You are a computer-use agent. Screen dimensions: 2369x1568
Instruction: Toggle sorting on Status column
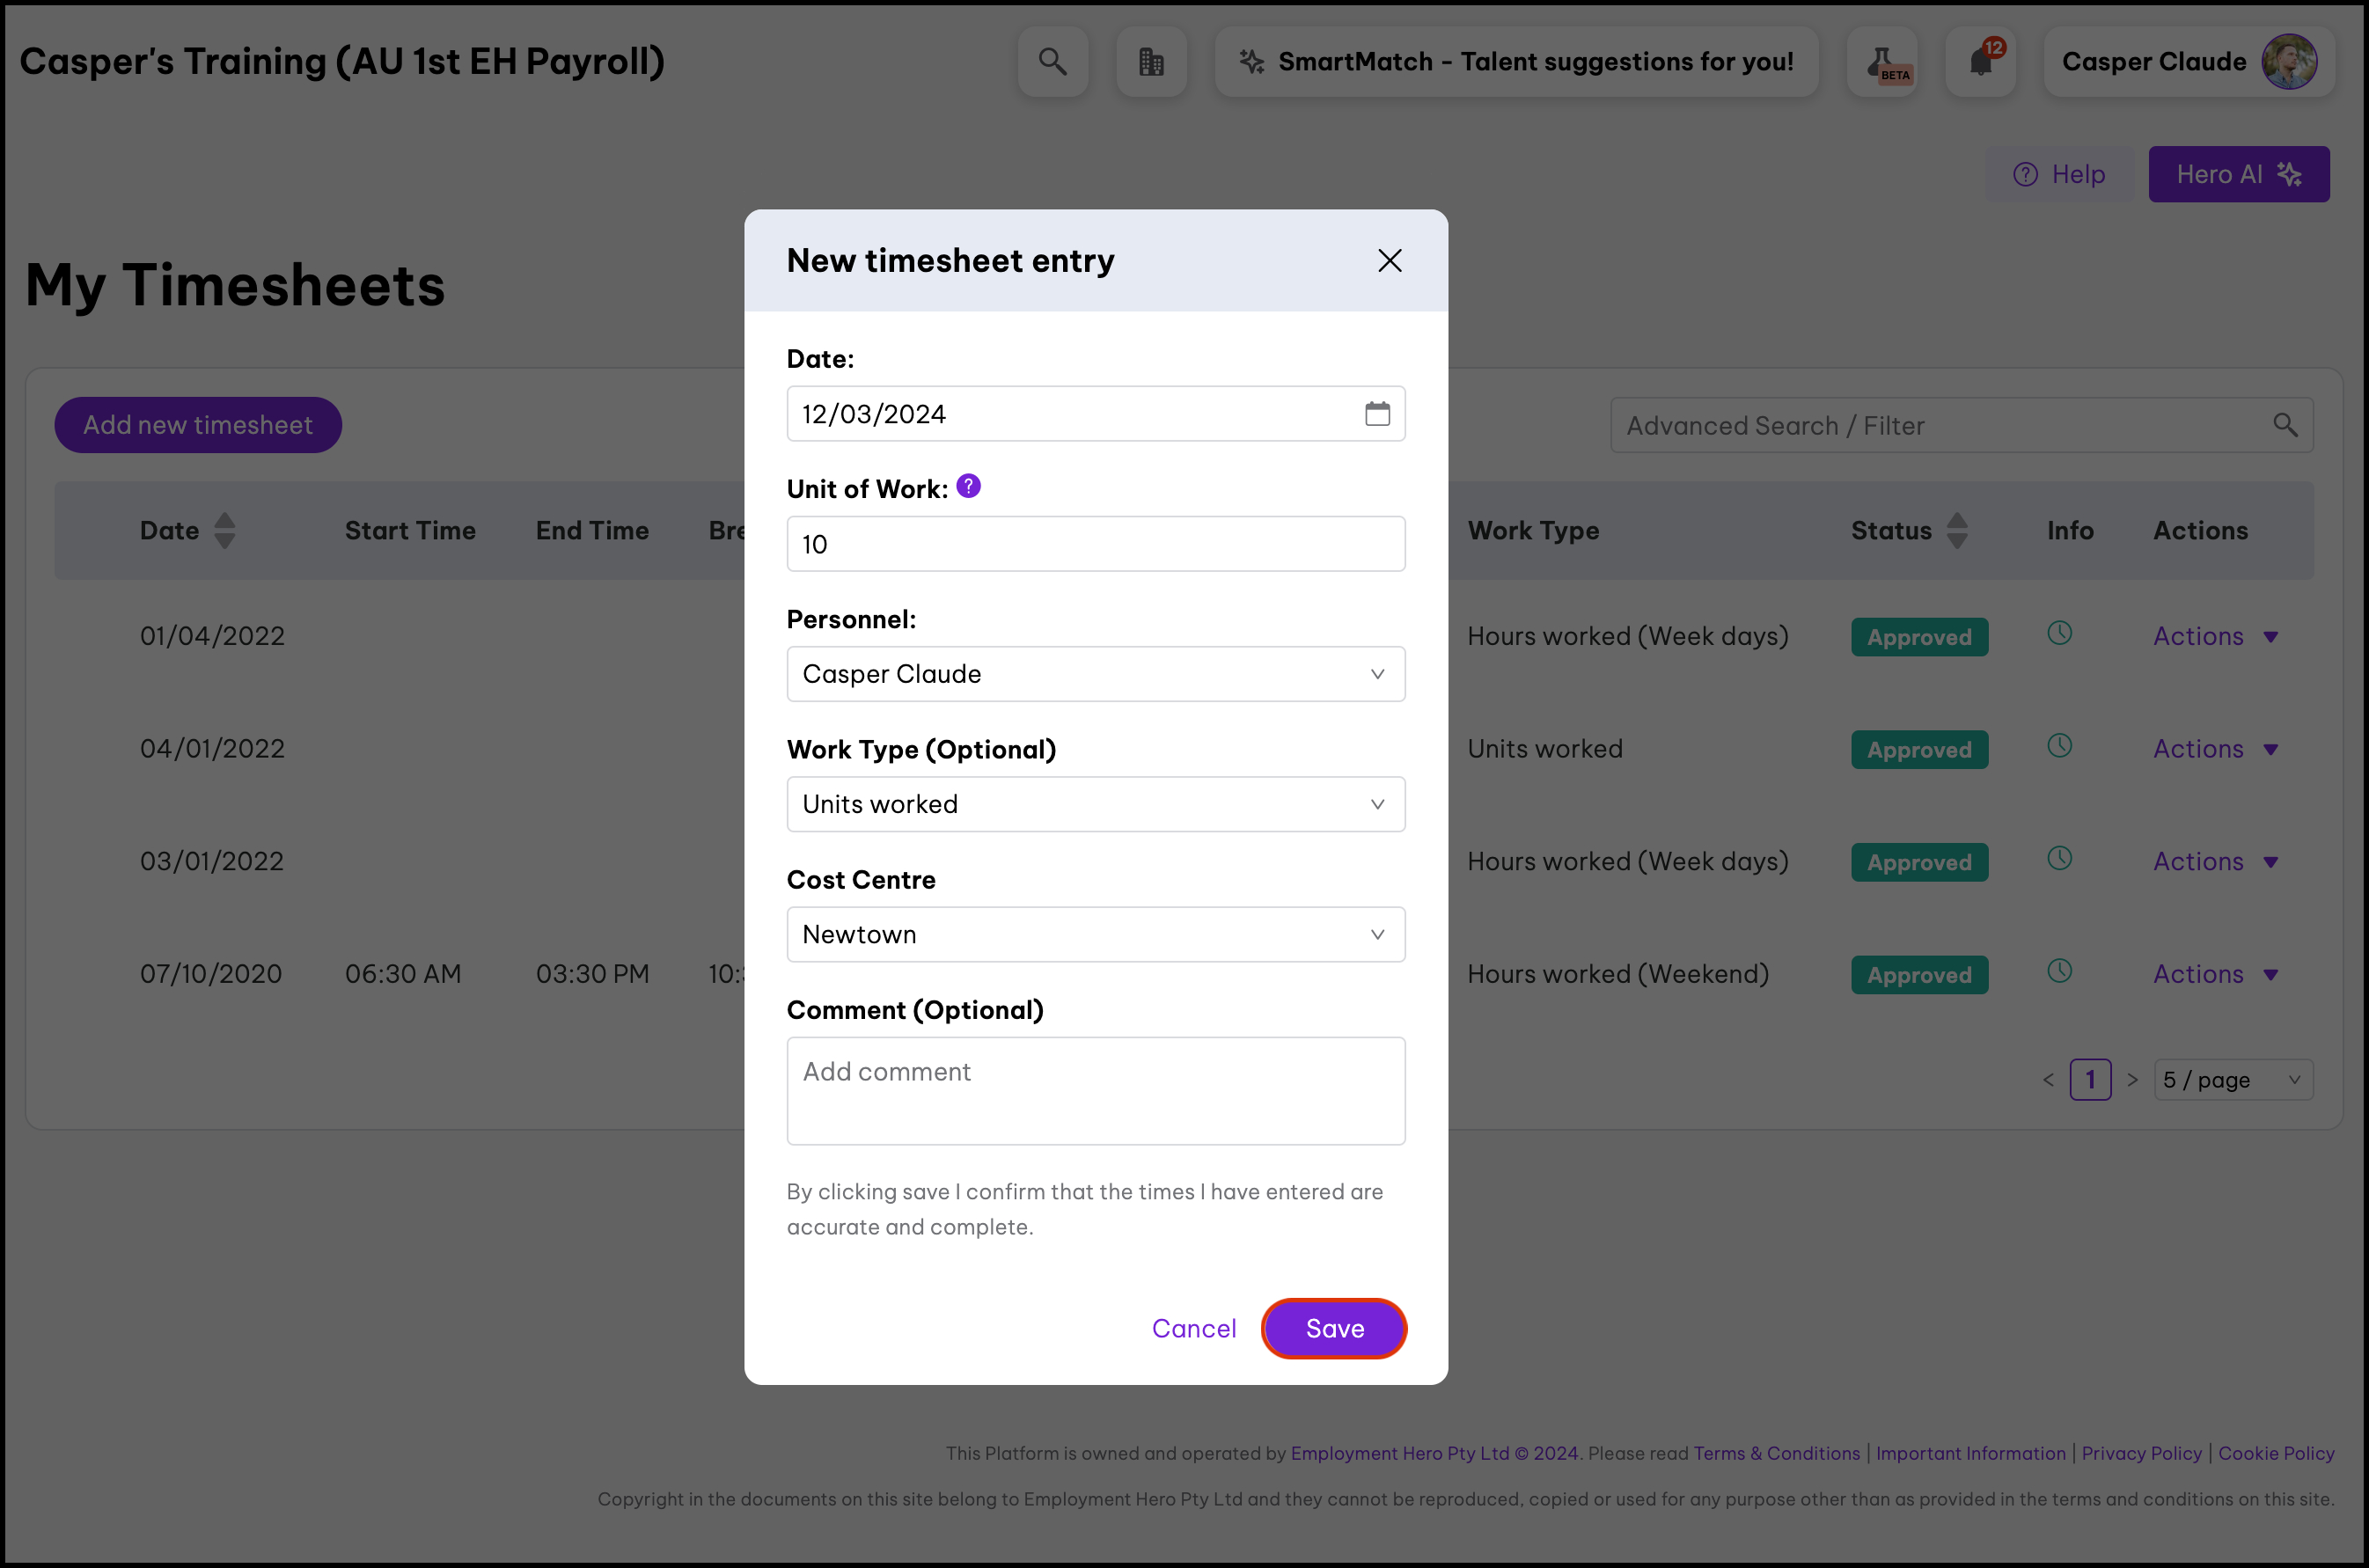point(1957,531)
